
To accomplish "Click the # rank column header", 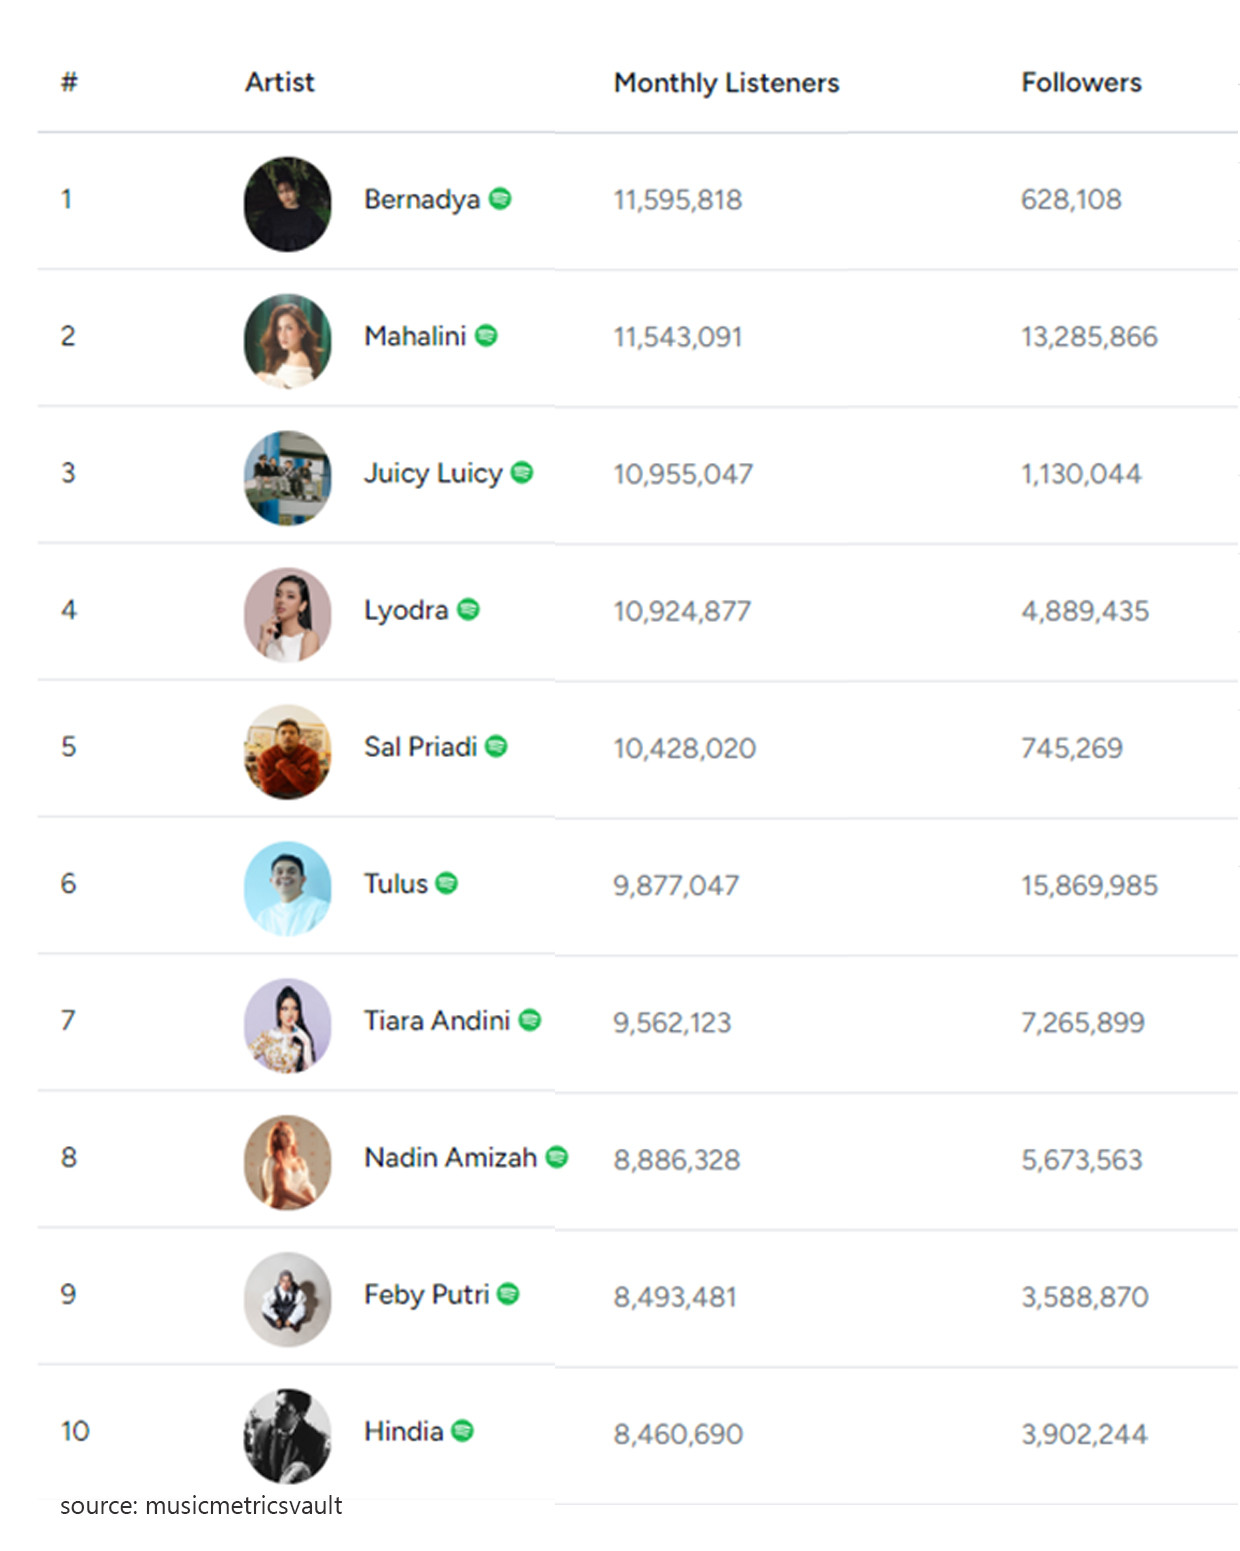I will pos(69,82).
